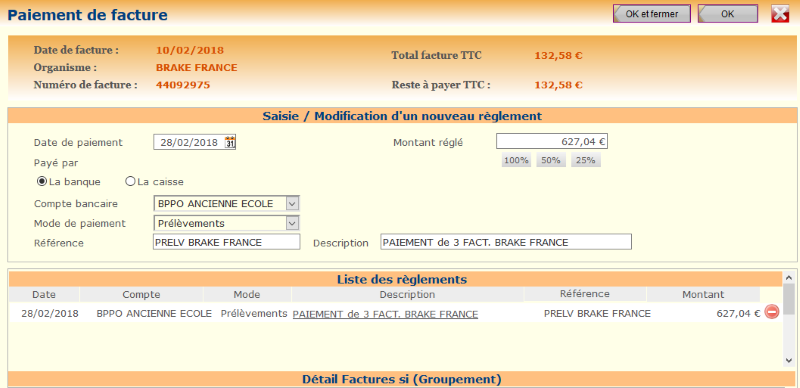Set payment amount to 50%
800x388 pixels.
[x=551, y=160]
